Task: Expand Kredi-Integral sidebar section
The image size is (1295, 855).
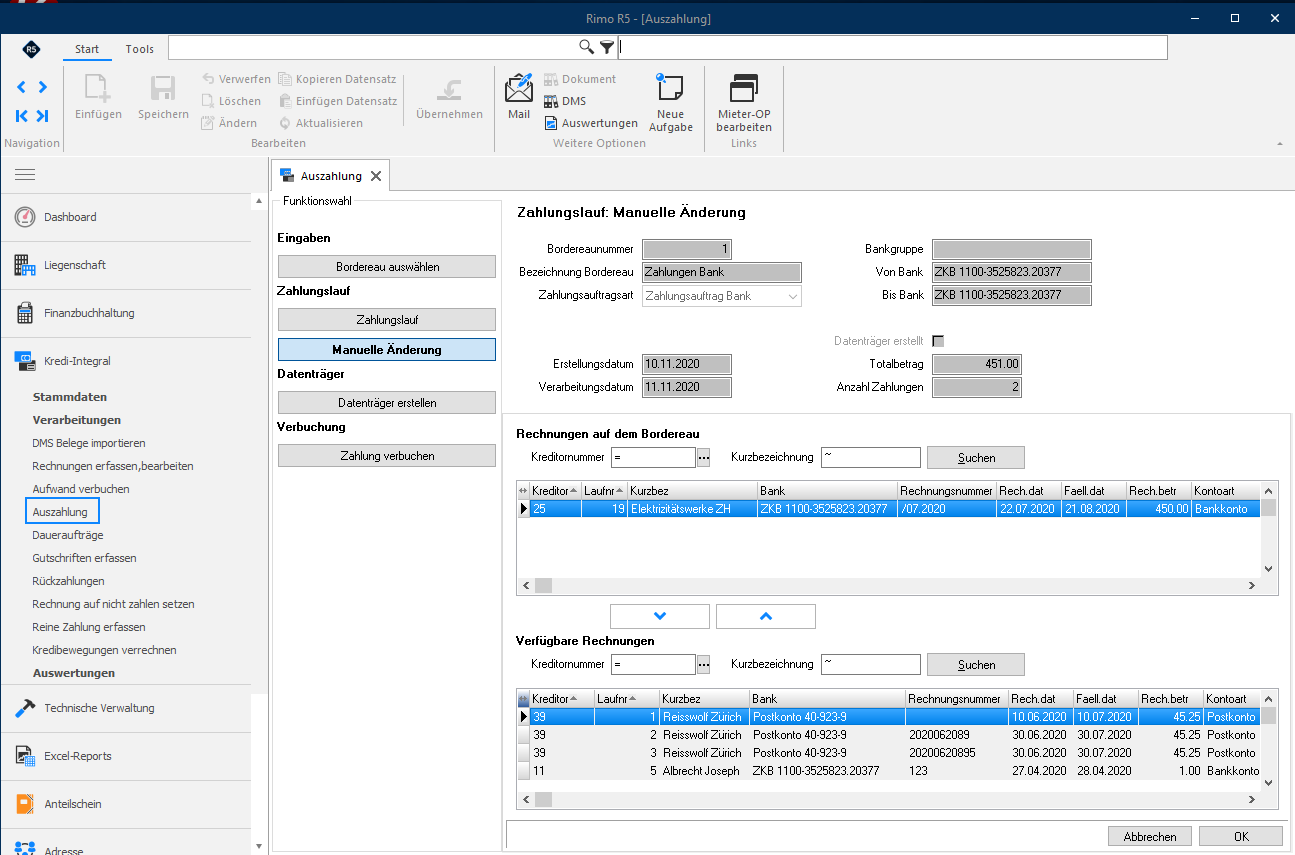Action: click(126, 361)
